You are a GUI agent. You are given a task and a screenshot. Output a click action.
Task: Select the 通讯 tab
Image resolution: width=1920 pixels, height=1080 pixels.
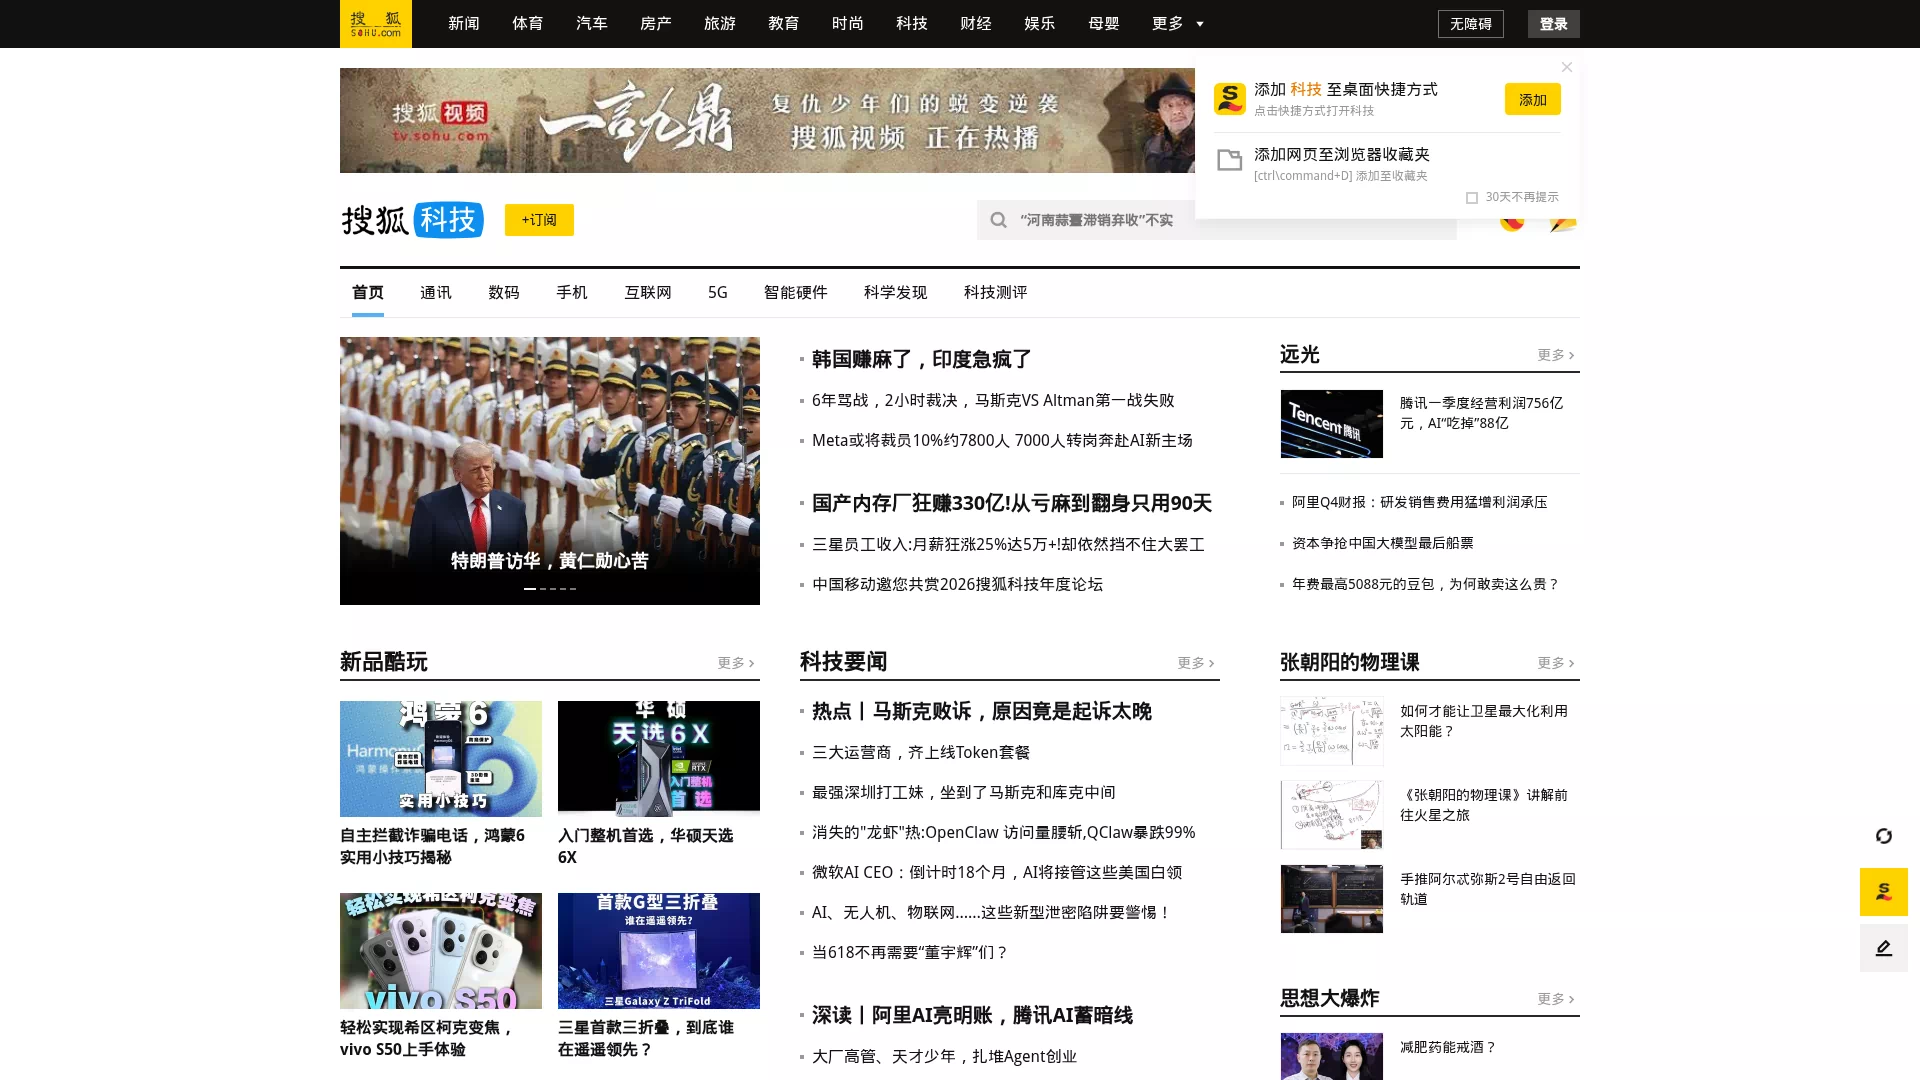[x=436, y=293]
